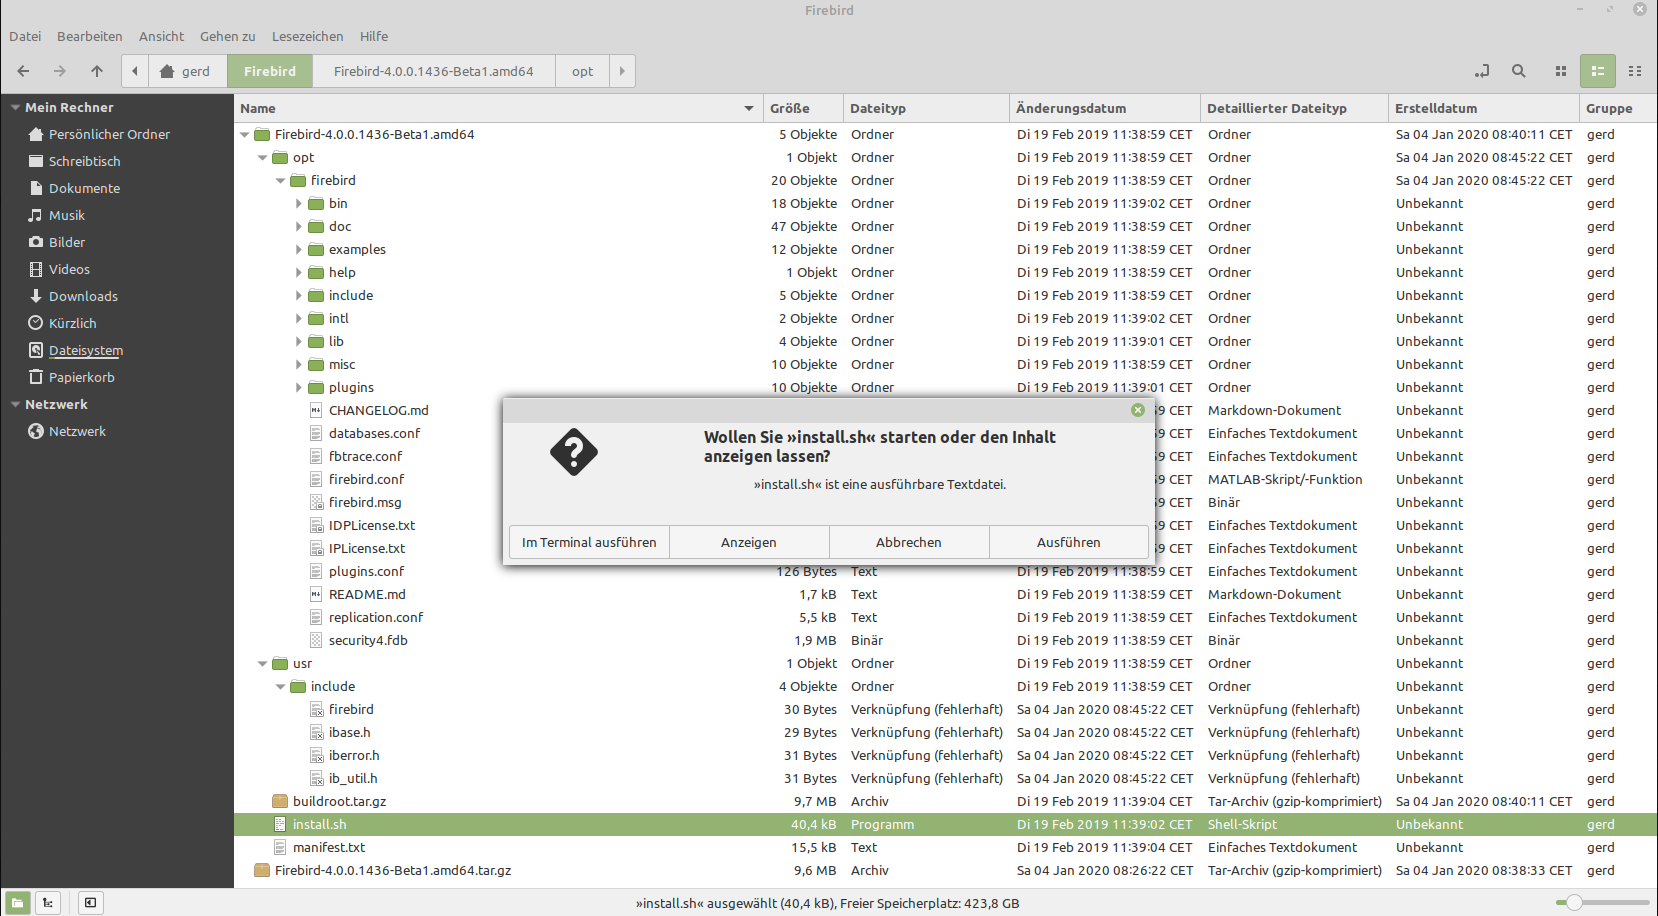
Task: Click the back navigation arrow
Action: 23,71
